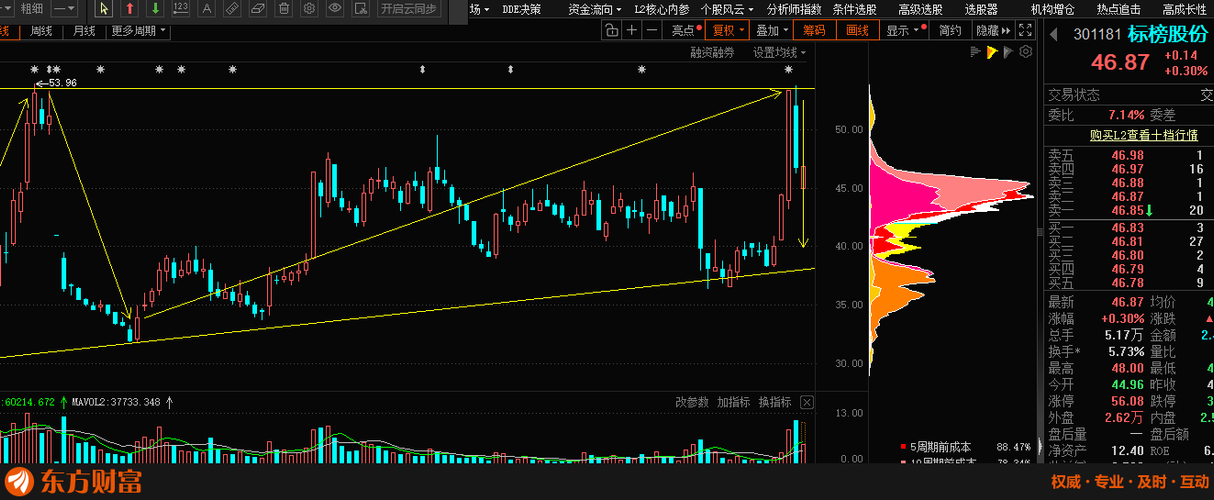Click 换指标 change indicator button
Viewport: 1214px width, 500px height.
[774, 402]
